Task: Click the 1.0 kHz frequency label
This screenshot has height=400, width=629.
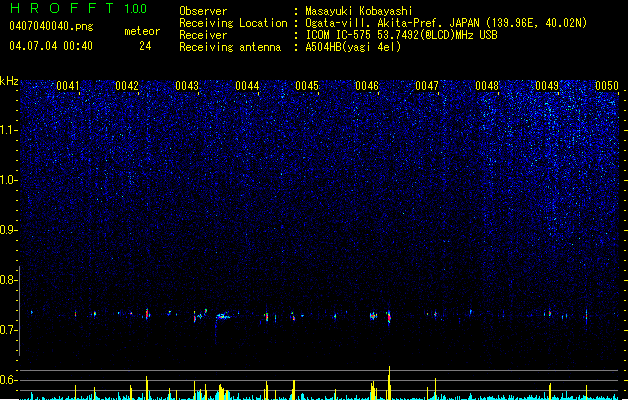Action: click(8, 180)
